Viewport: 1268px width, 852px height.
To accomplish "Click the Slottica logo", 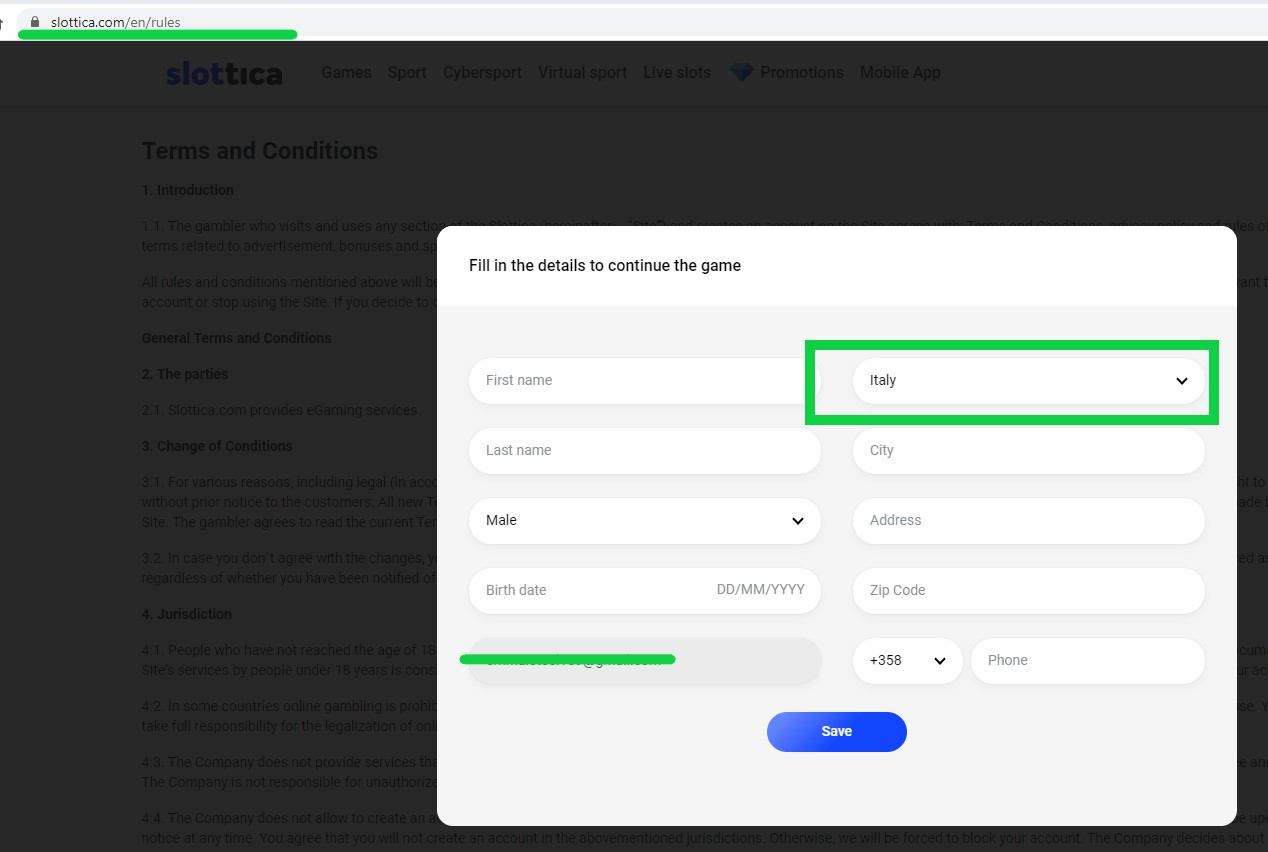I will tap(224, 73).
